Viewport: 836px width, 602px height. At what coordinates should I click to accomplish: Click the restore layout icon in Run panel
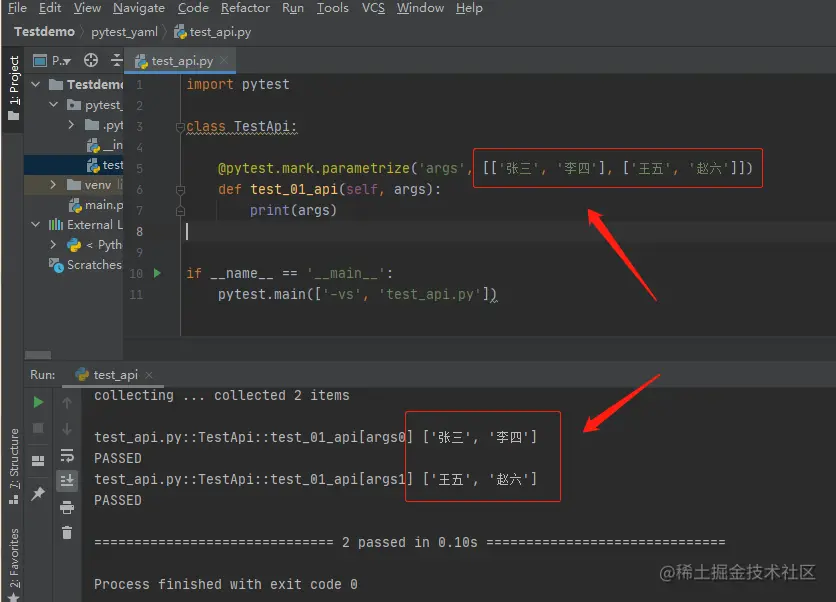pos(38,461)
